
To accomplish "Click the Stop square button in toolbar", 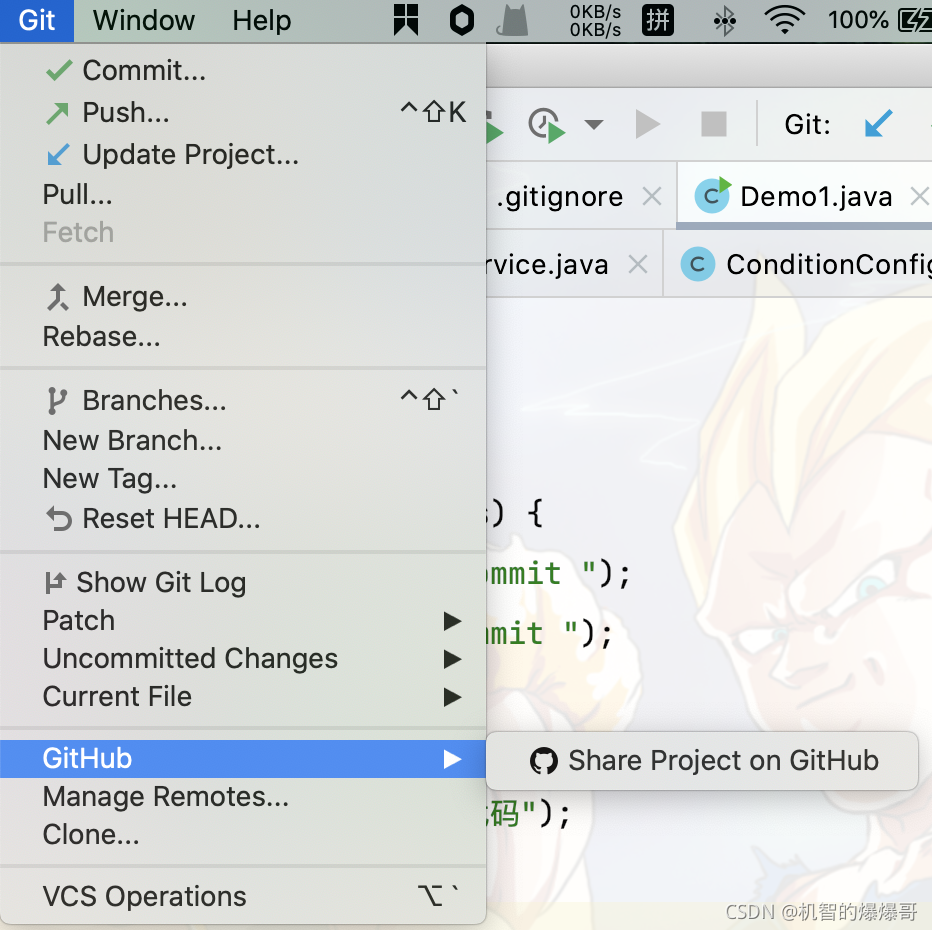I will click(714, 124).
